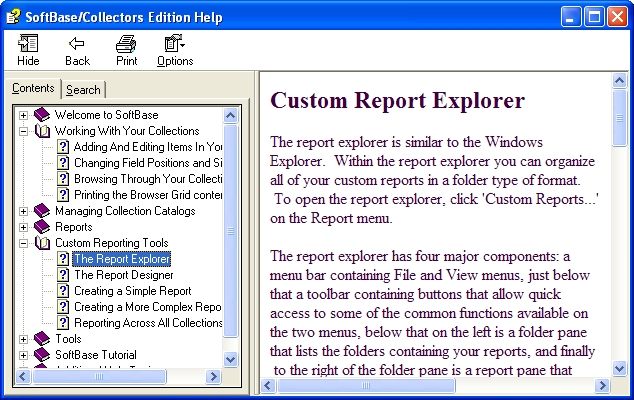This screenshot has width=634, height=400.
Task: Click topic icon for Changing Field Positions
Action: (x=63, y=163)
